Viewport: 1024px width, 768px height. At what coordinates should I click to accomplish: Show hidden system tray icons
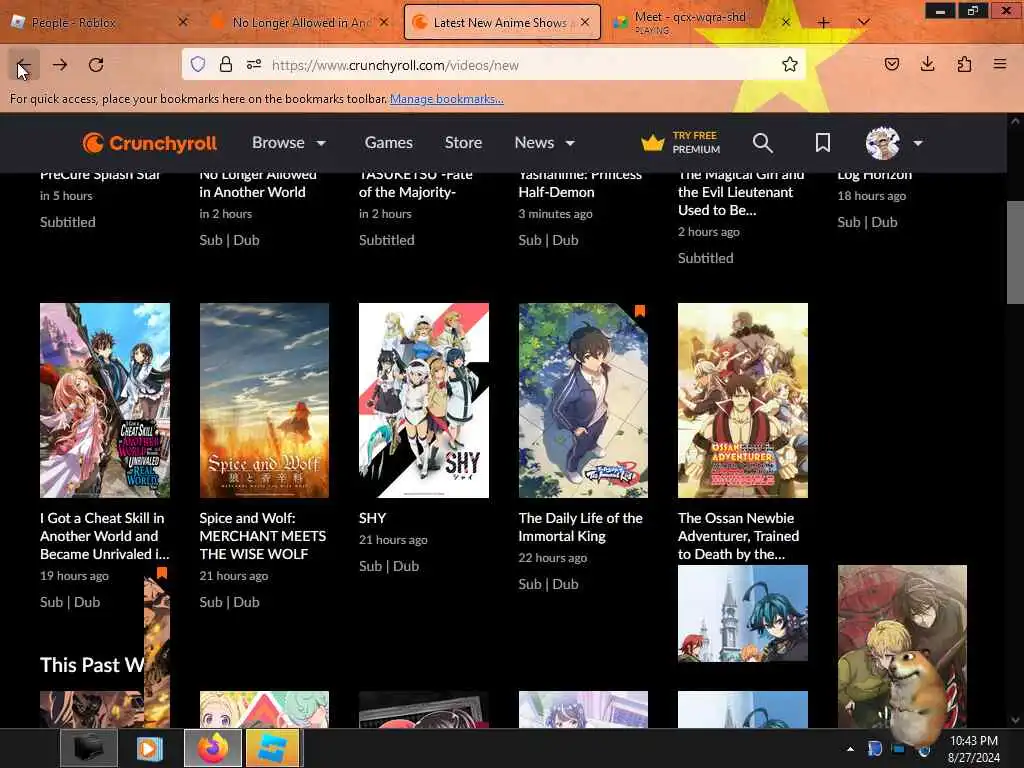click(x=850, y=748)
